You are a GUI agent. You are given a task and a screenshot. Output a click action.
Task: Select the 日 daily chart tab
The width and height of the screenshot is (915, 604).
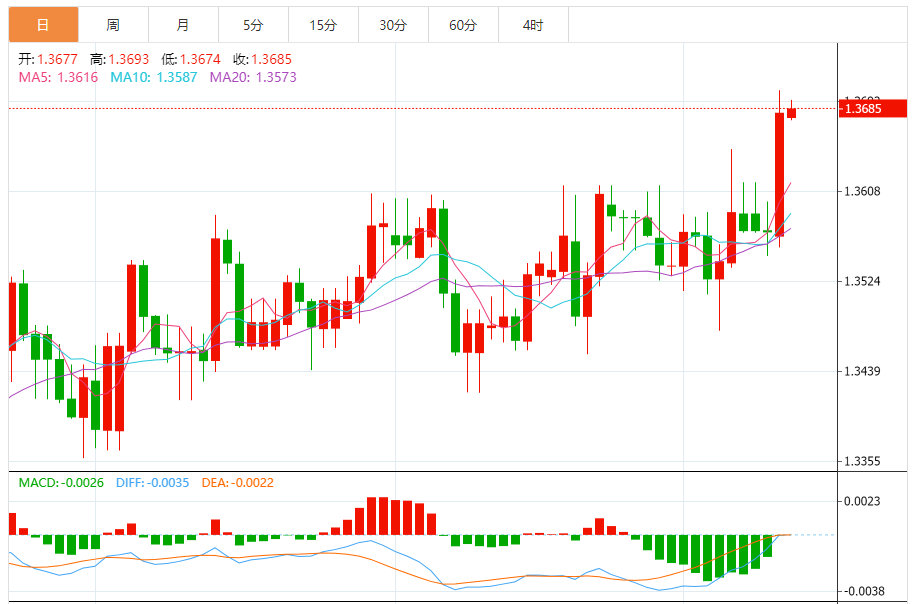(43, 25)
